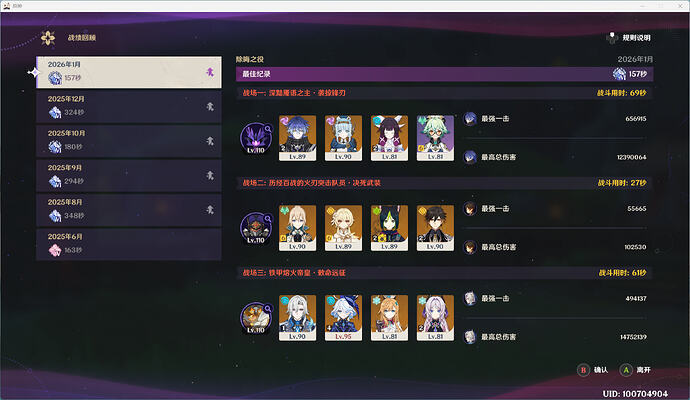
Task: Inspect the first battlefield boss icon with magnifier
Action: click(256, 139)
